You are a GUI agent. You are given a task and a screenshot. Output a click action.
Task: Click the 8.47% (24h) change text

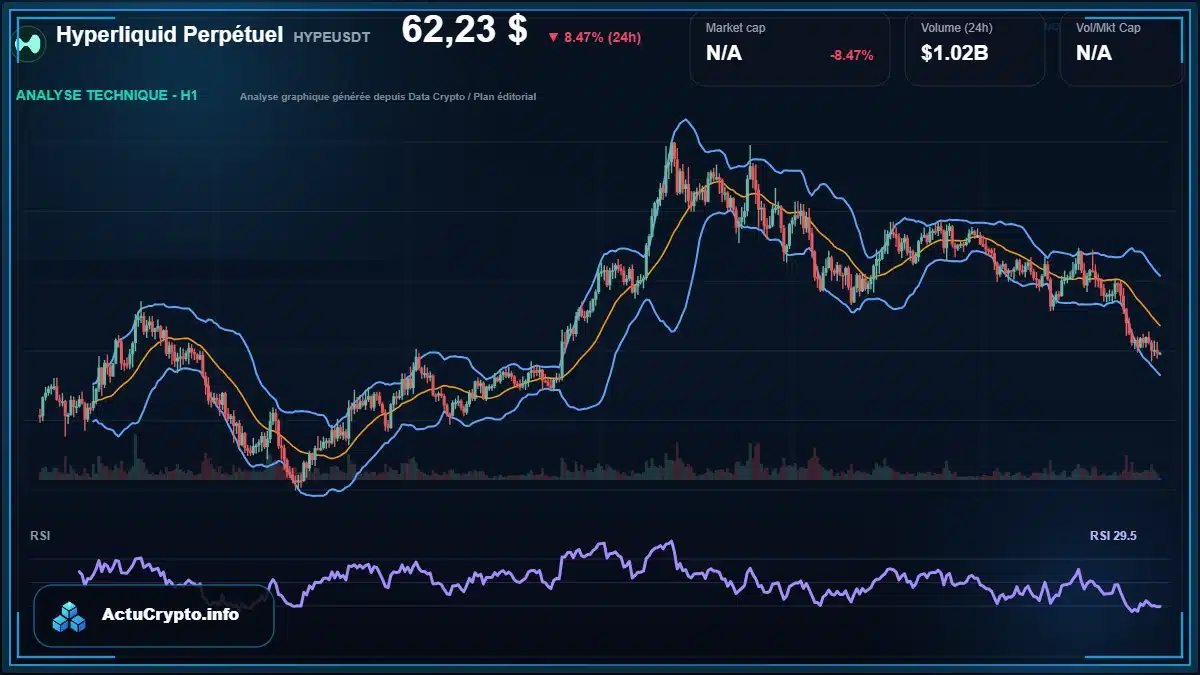click(x=602, y=37)
